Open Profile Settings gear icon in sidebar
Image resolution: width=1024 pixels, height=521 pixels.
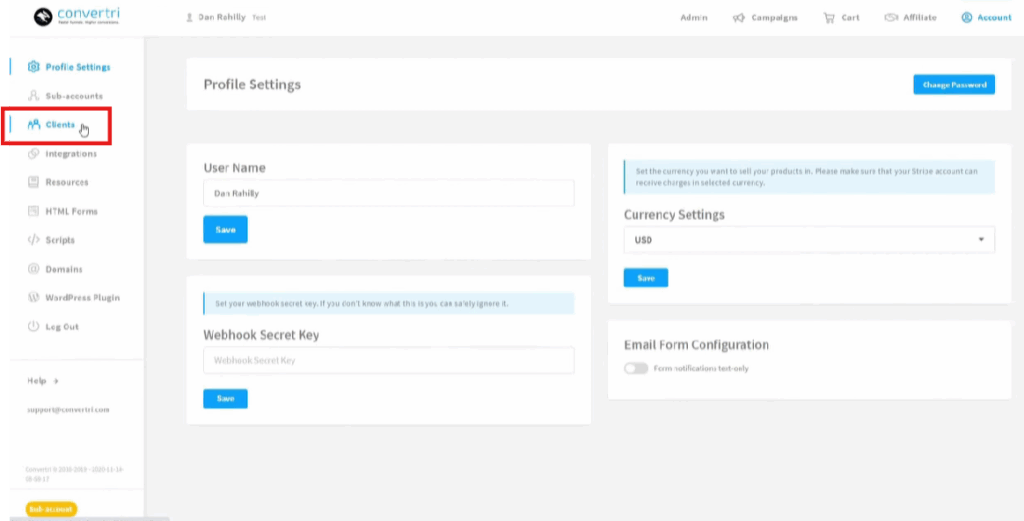34,67
